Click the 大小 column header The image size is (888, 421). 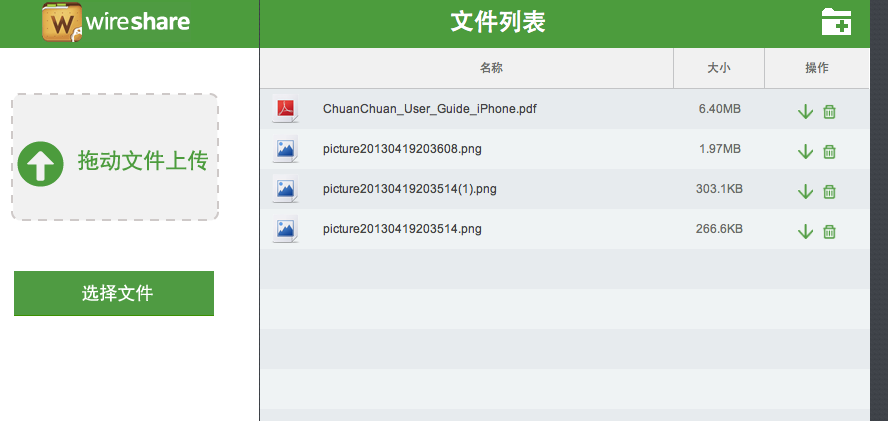coord(719,68)
